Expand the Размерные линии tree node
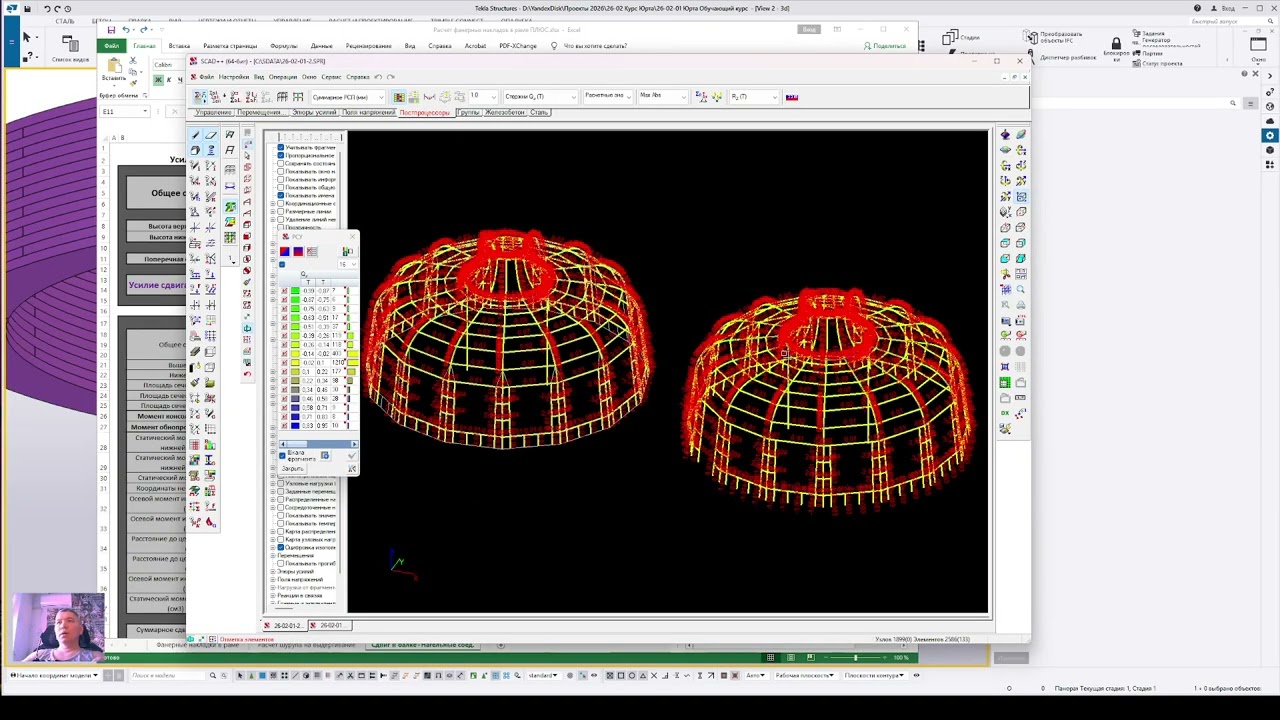Viewport: 1280px width, 720px height. tap(273, 212)
